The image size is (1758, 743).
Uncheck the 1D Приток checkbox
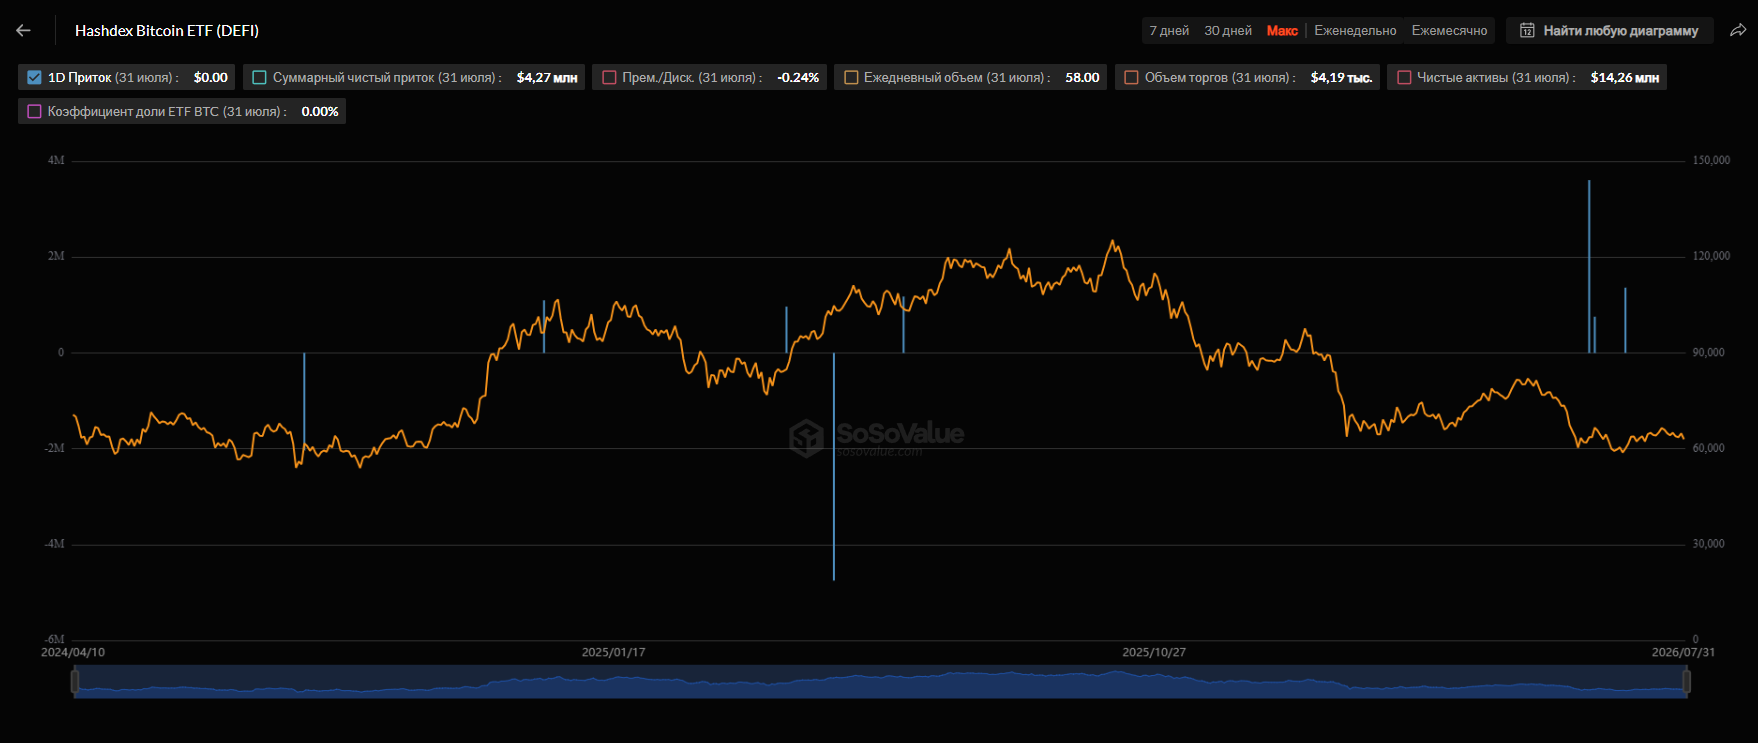coord(35,77)
